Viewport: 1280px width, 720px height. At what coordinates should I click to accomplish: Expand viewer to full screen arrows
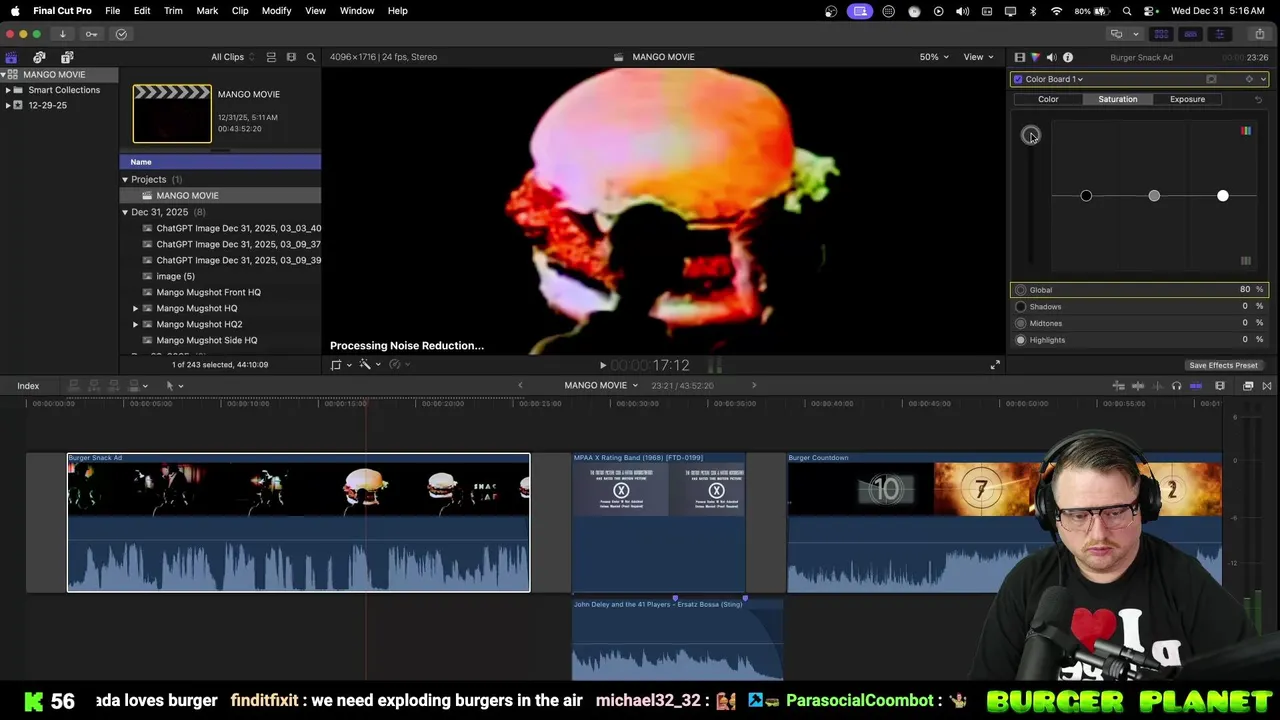click(995, 365)
